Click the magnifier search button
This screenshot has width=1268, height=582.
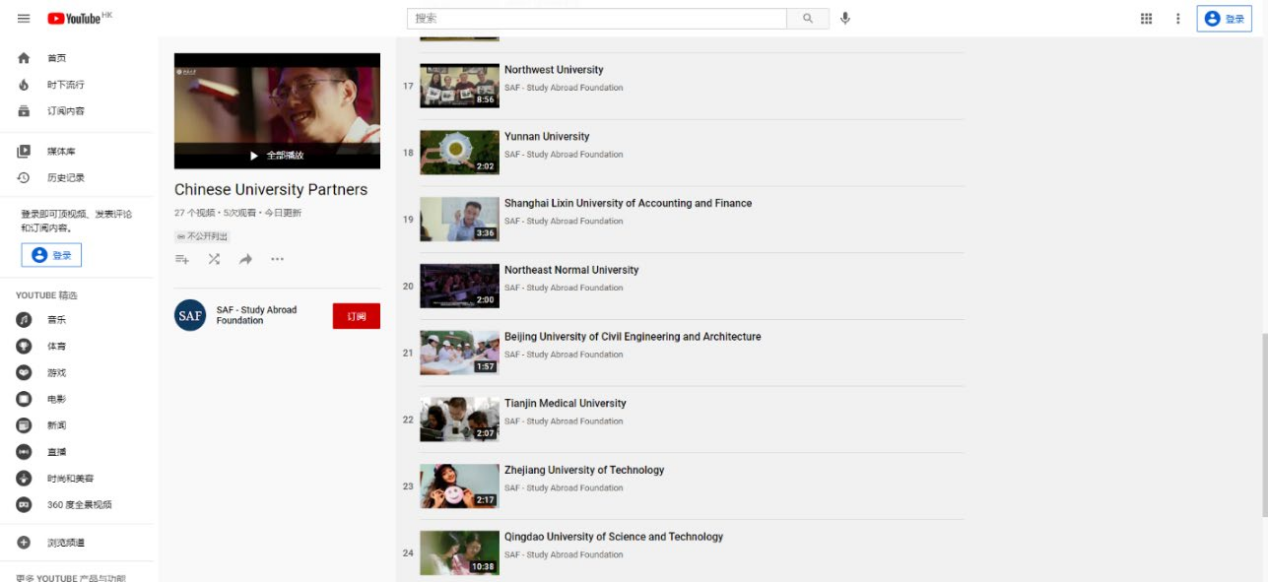click(x=808, y=19)
